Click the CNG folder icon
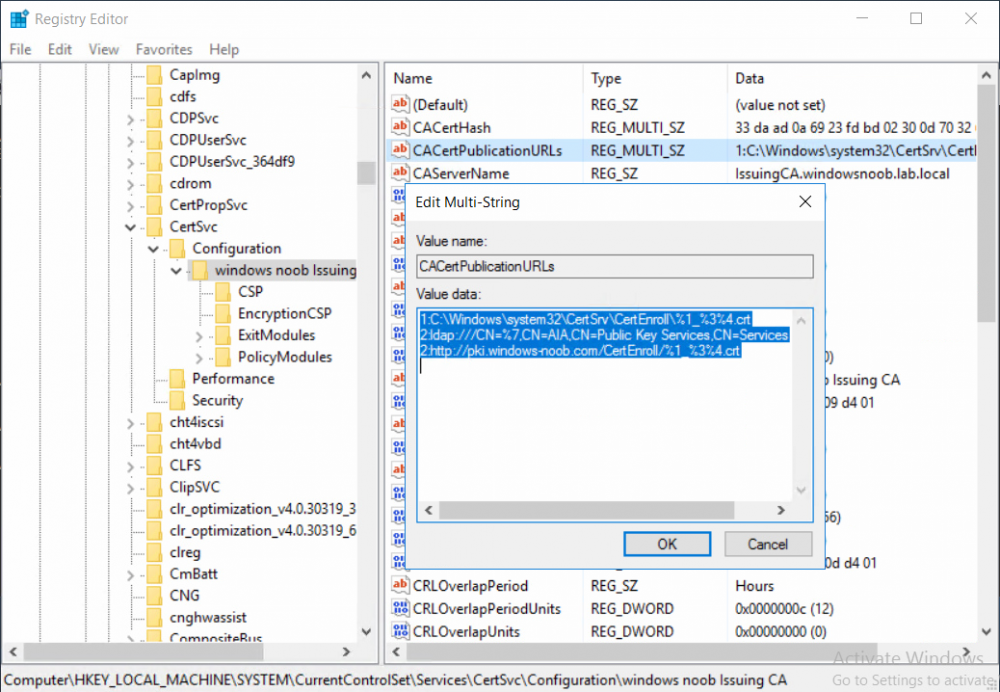1000x692 pixels. click(x=154, y=596)
